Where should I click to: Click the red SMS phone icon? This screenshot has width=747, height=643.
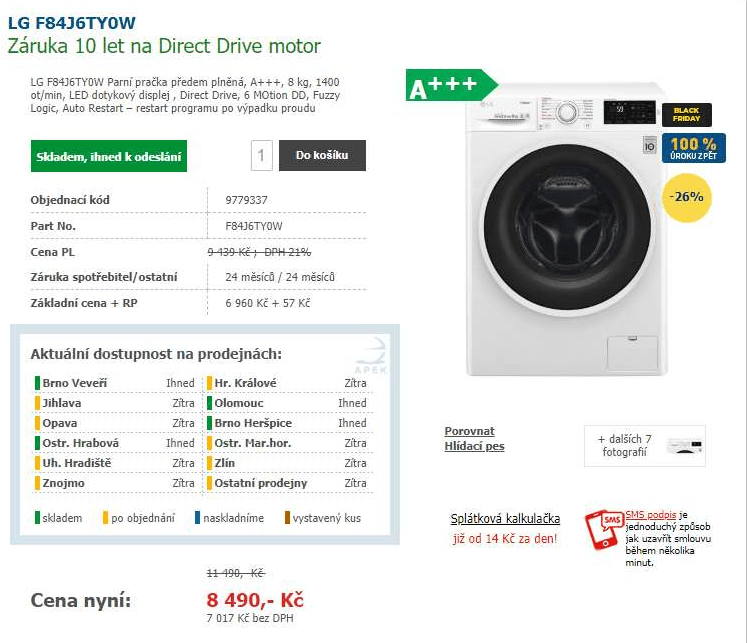point(604,529)
